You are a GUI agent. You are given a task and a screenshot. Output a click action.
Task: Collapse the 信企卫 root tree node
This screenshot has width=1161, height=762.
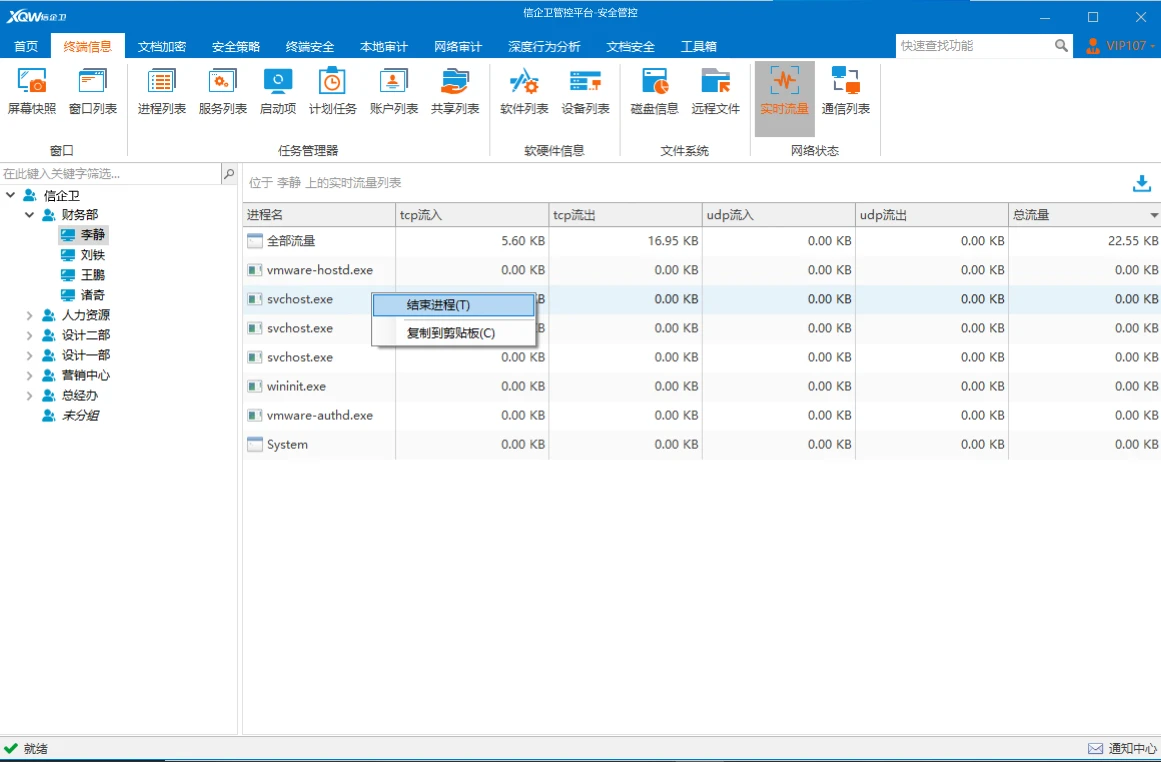(x=10, y=195)
